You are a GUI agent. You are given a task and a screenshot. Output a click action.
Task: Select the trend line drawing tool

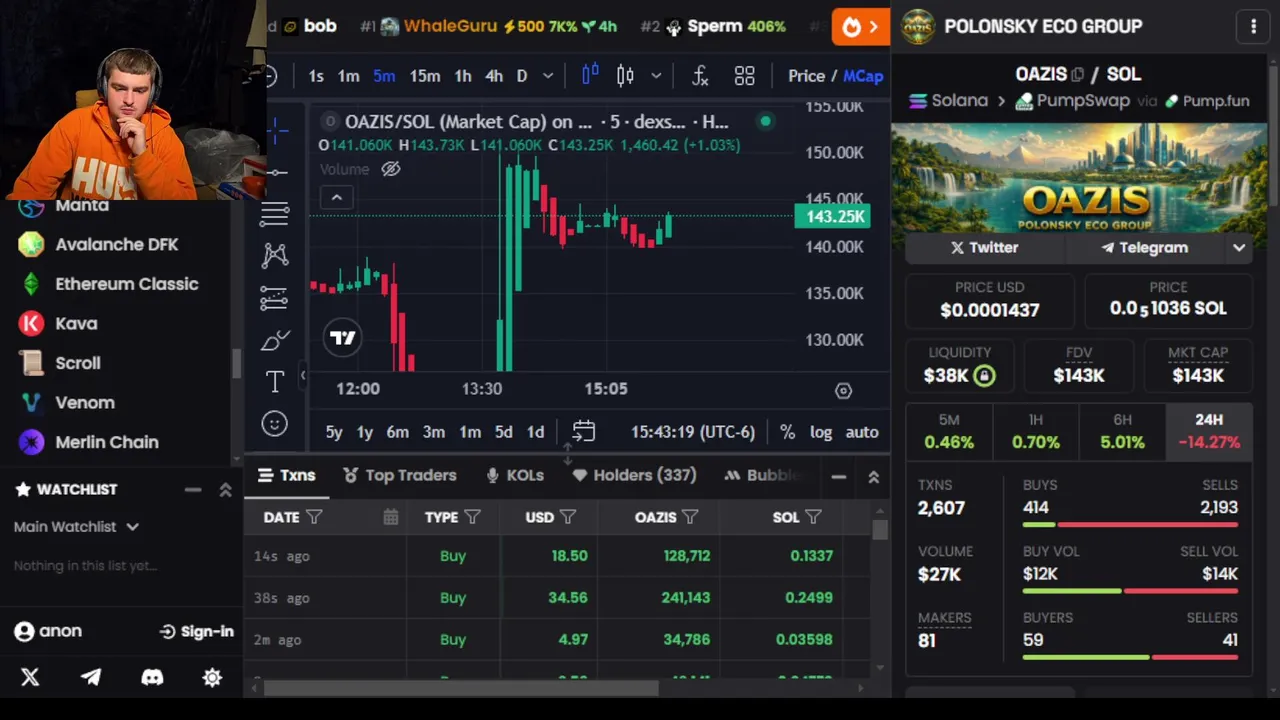pyautogui.click(x=276, y=172)
